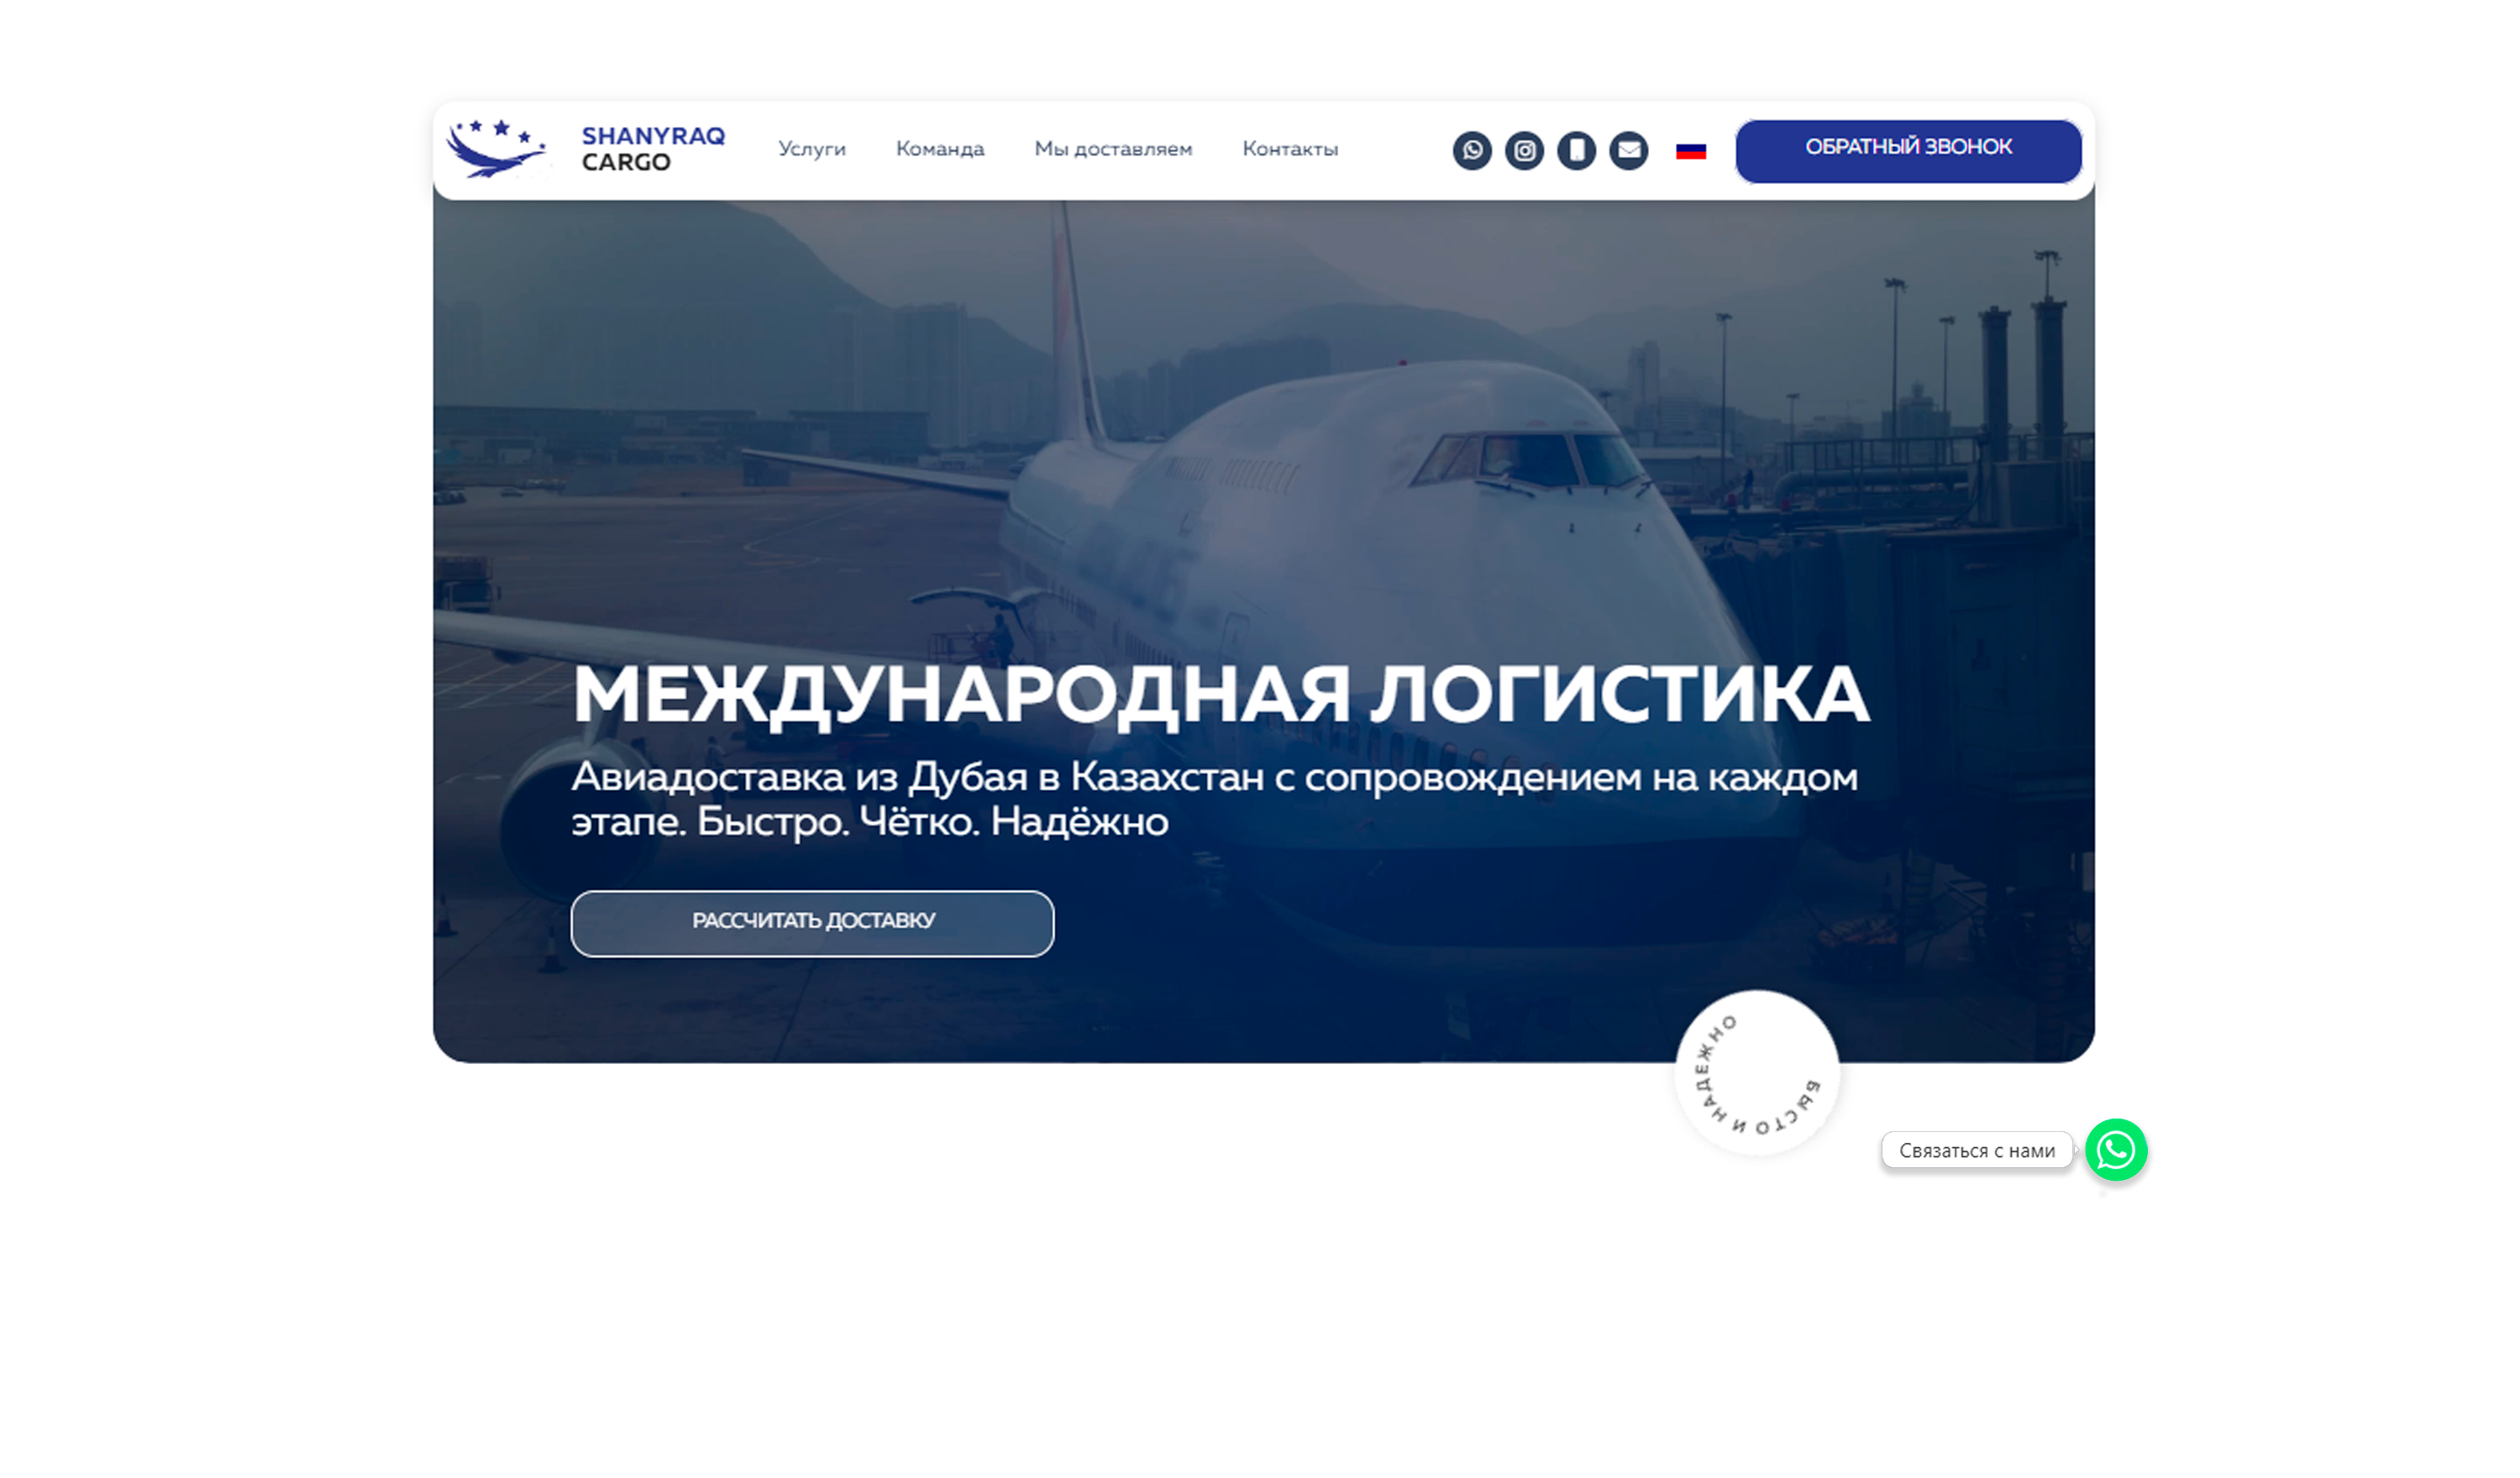The height and width of the screenshot is (1478, 2520).
Task: Click the «РАССЧИТАТЬ ДОСТАВКУ» button
Action: (x=812, y=923)
